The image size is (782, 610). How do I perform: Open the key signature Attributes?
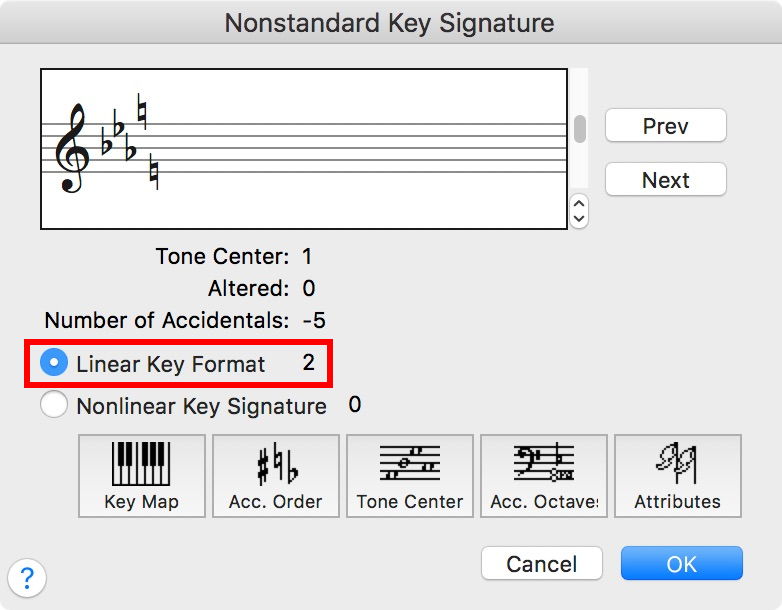(x=677, y=475)
